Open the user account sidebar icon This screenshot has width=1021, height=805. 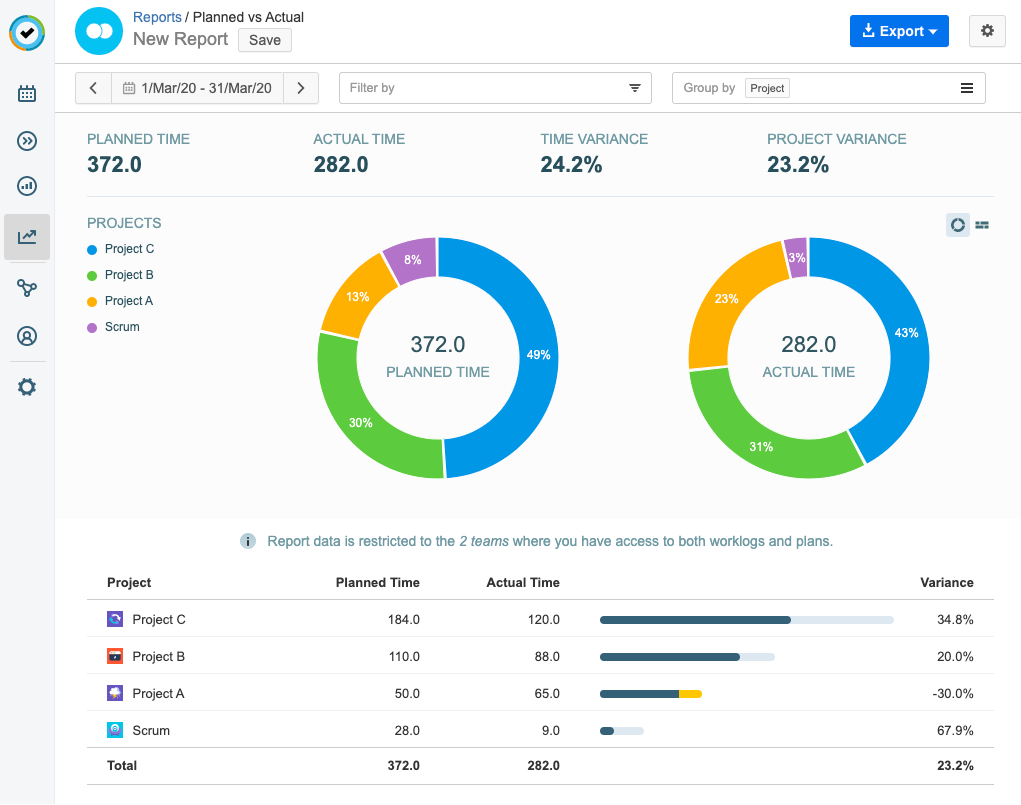click(x=27, y=337)
